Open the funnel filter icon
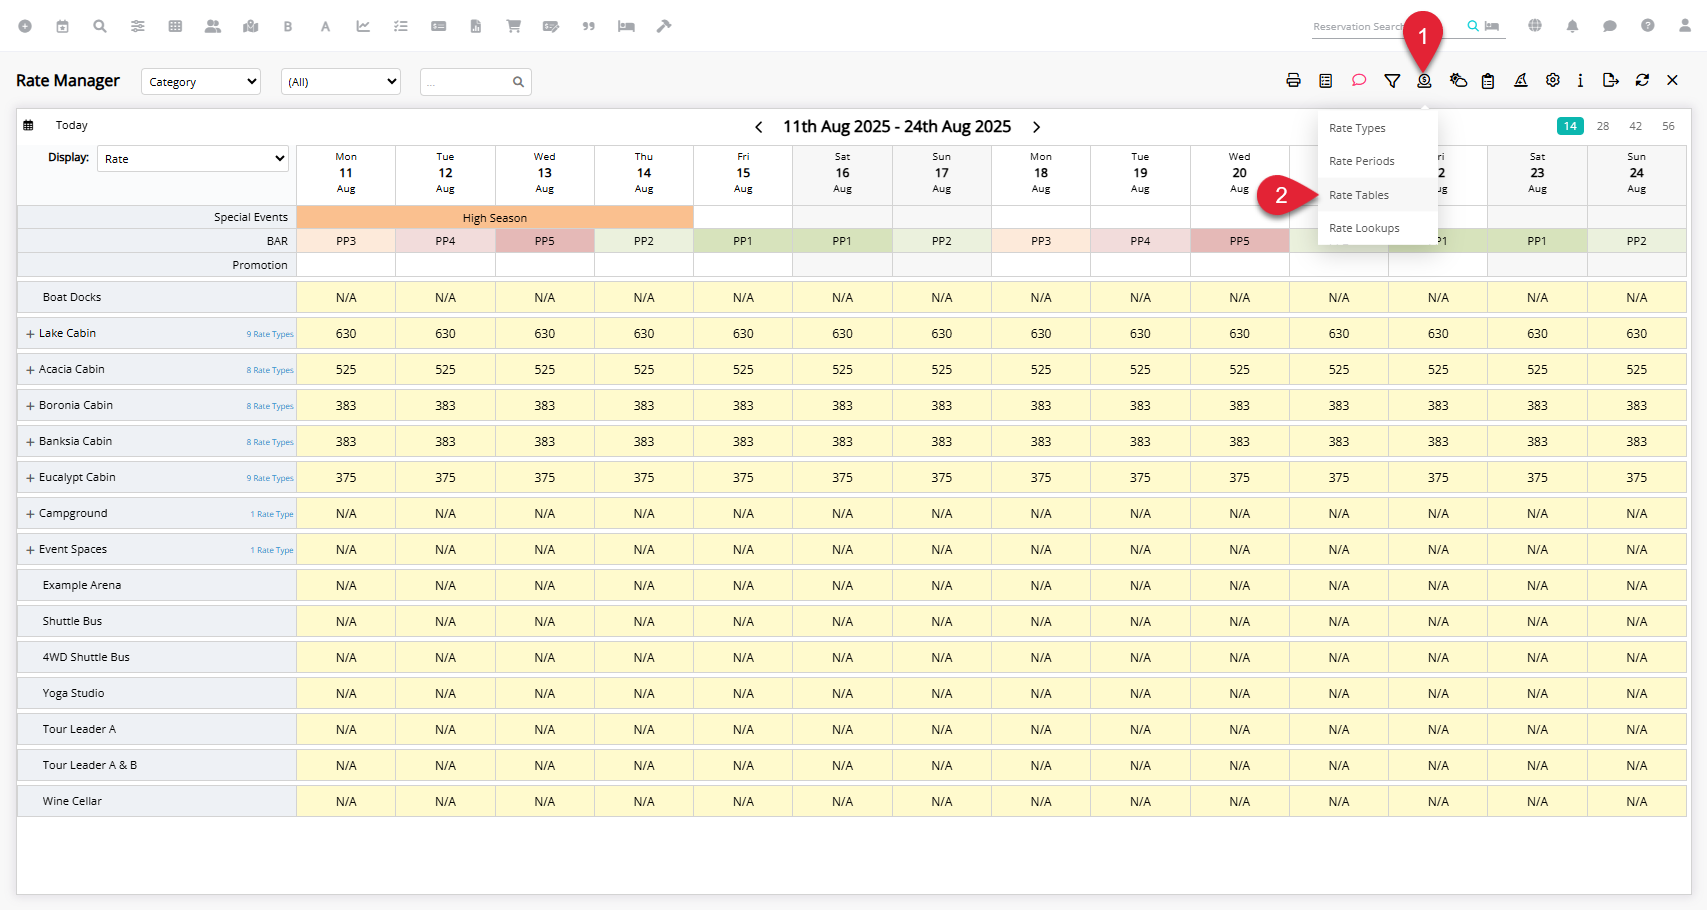This screenshot has height=910, width=1707. point(1392,80)
